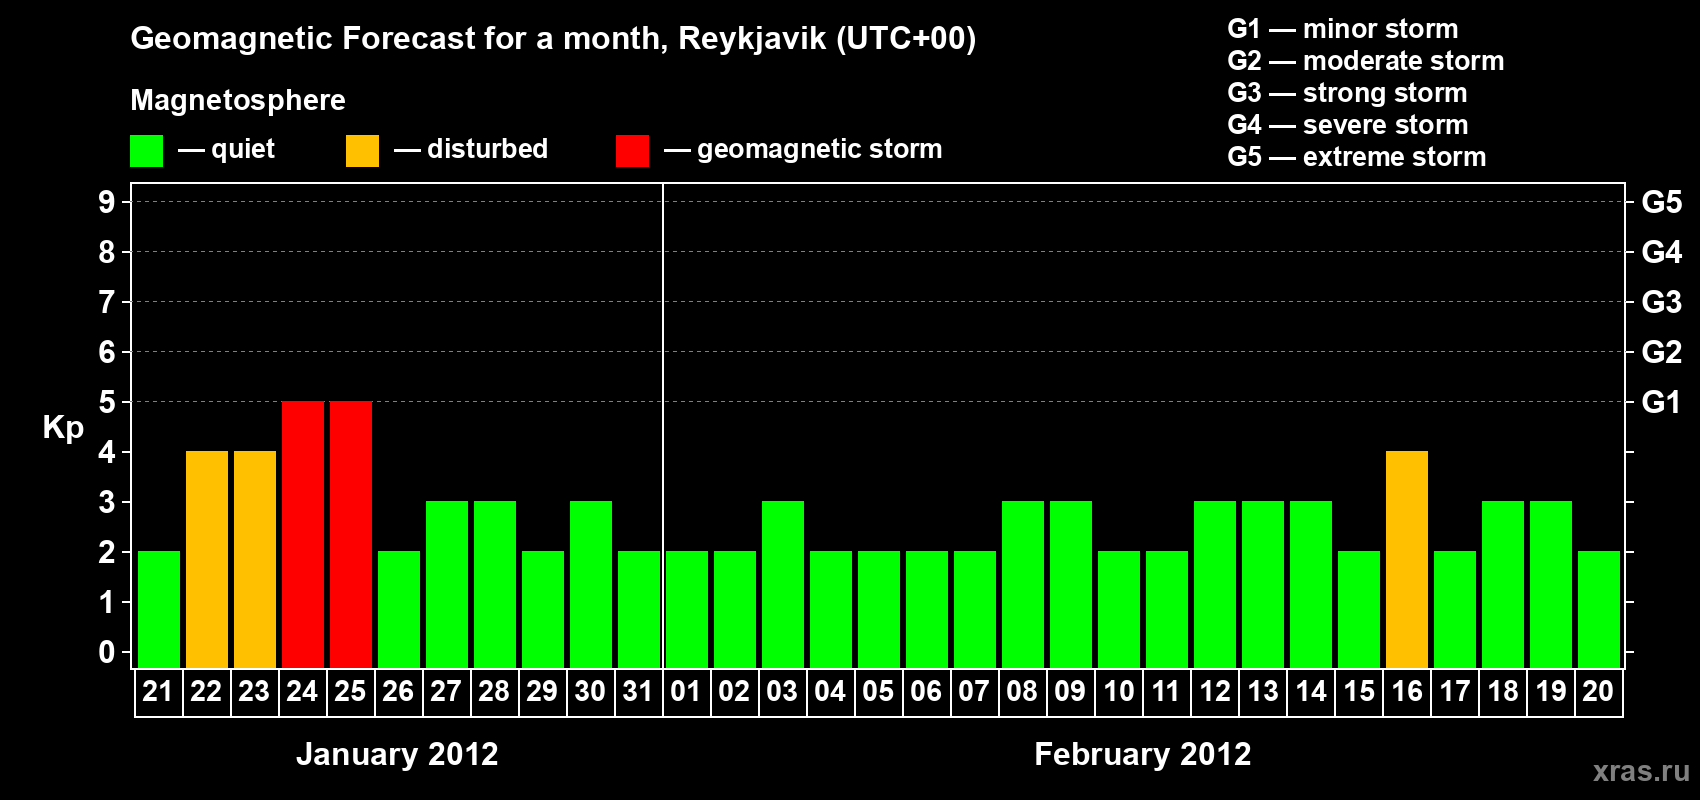Click 'G1 — minor storm' legend line
Viewport: 1700px width, 800px height.
[1342, 29]
